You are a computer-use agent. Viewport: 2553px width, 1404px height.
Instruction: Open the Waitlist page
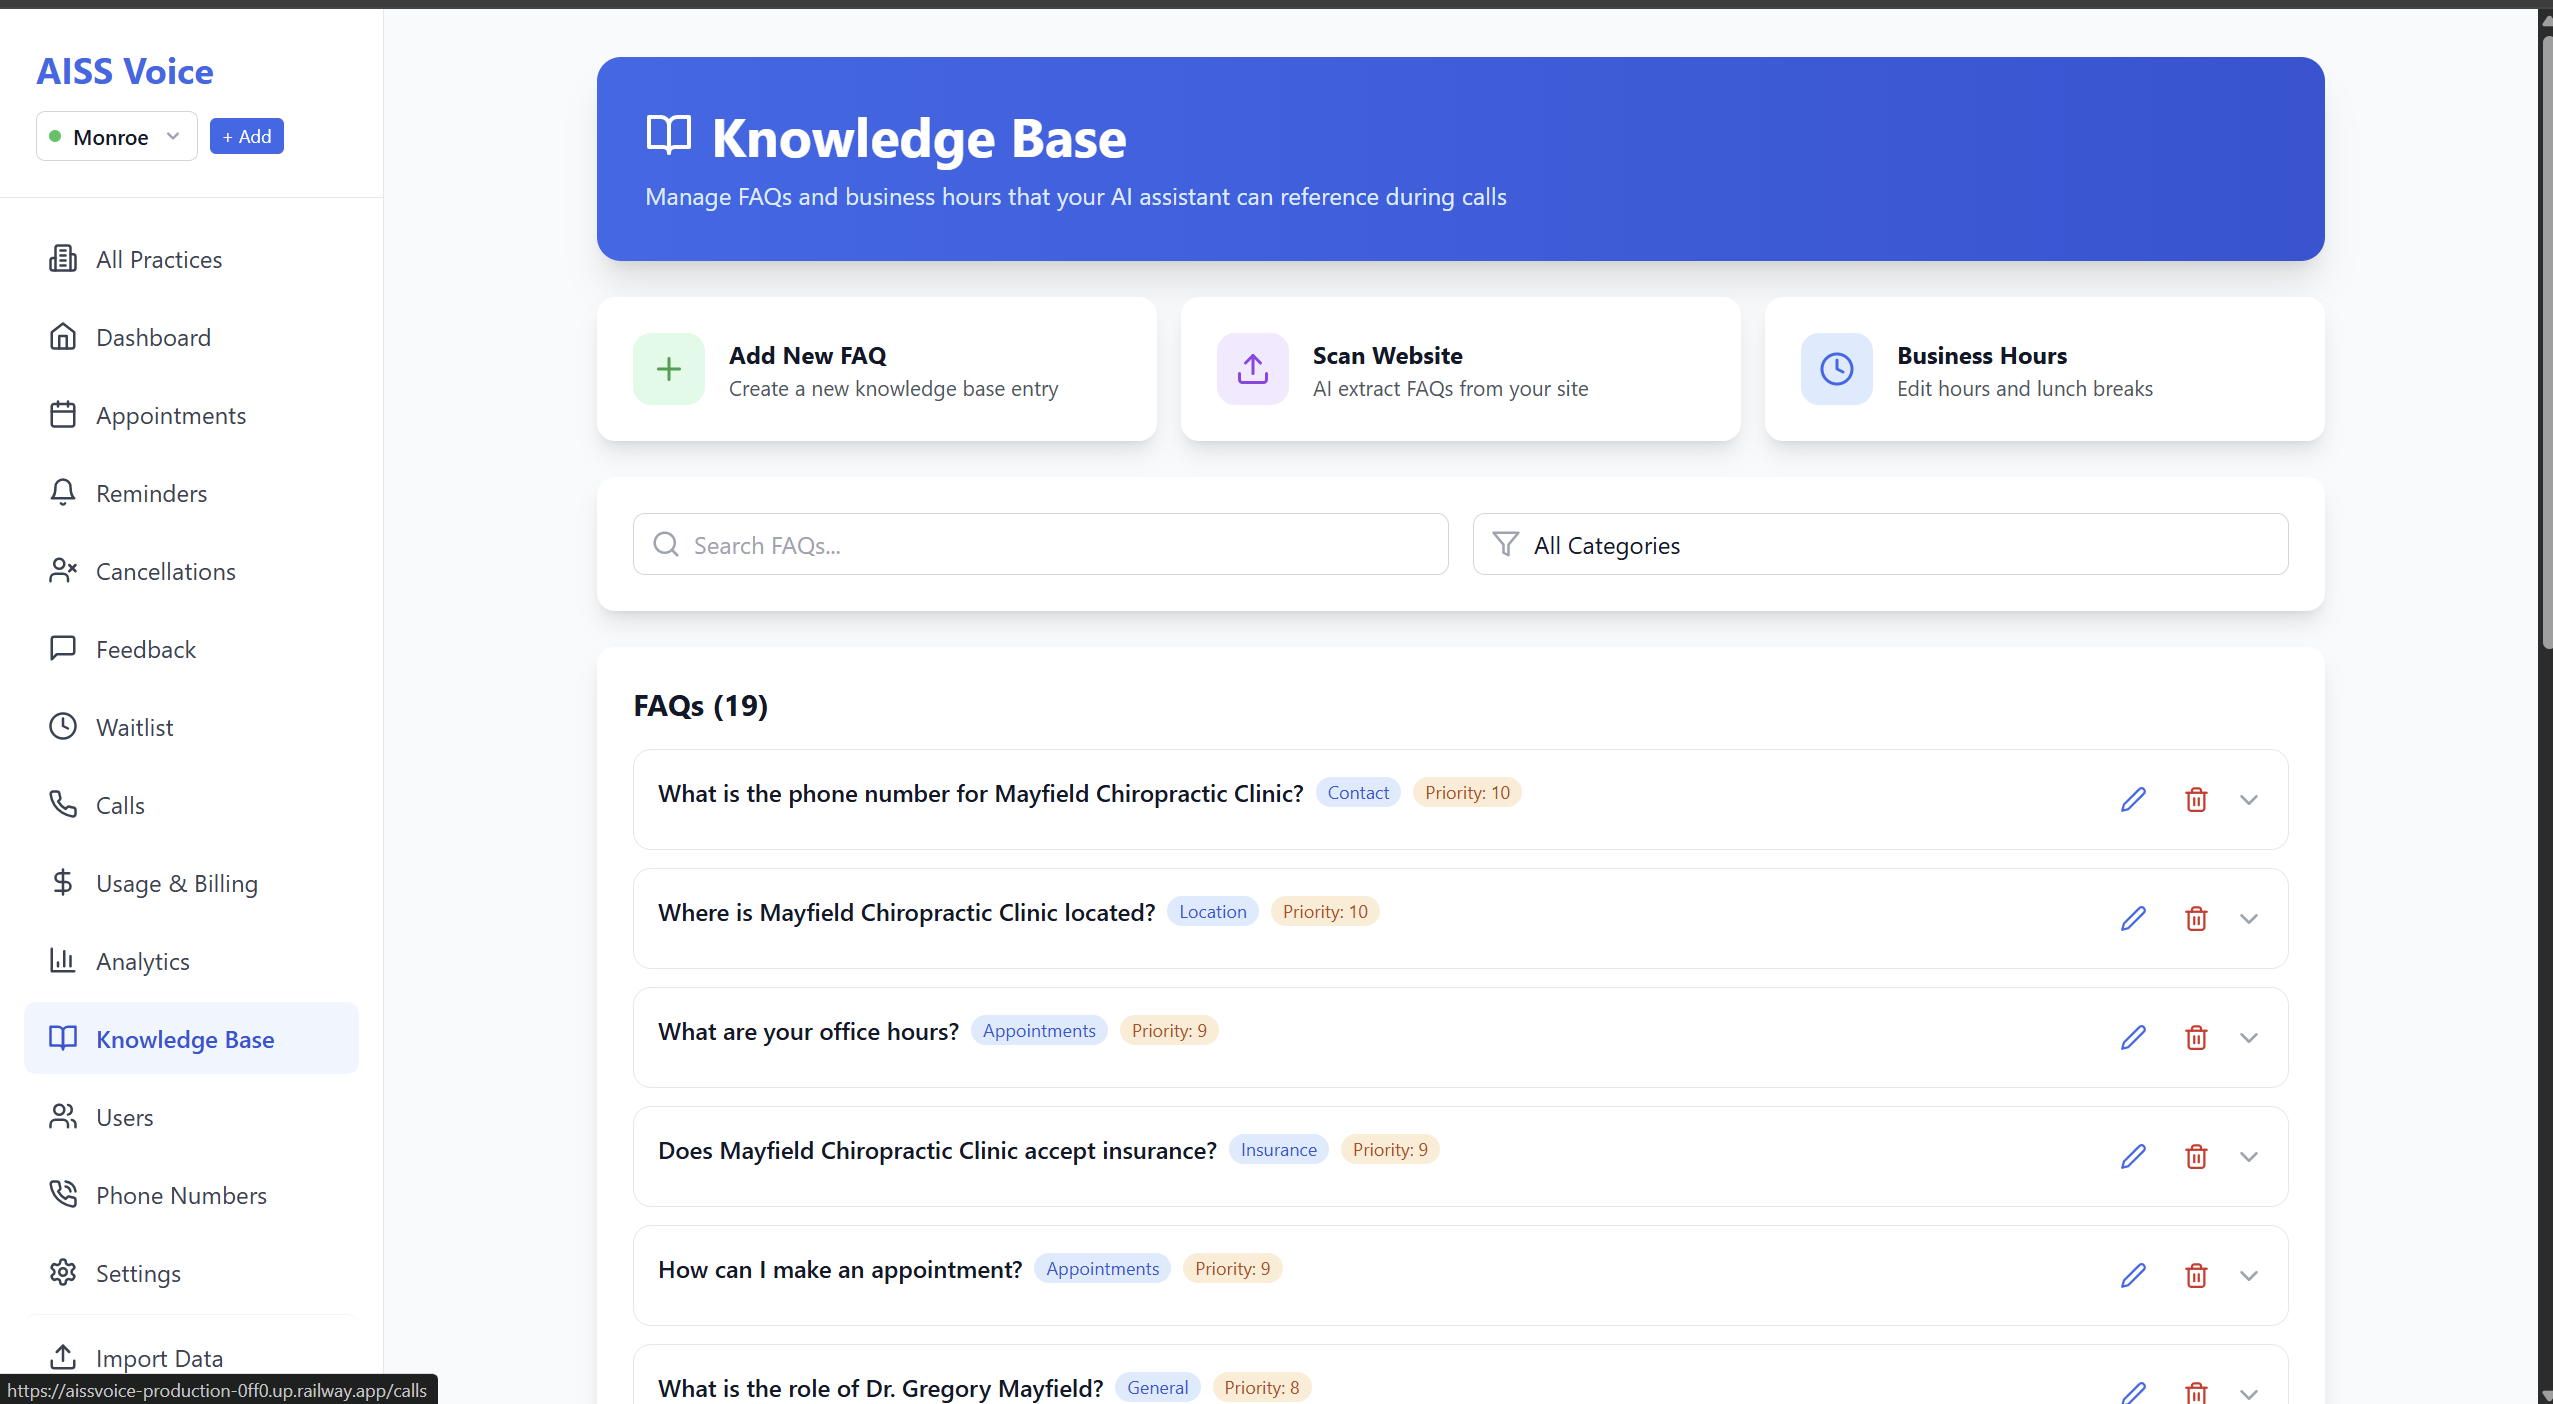pyautogui.click(x=191, y=727)
